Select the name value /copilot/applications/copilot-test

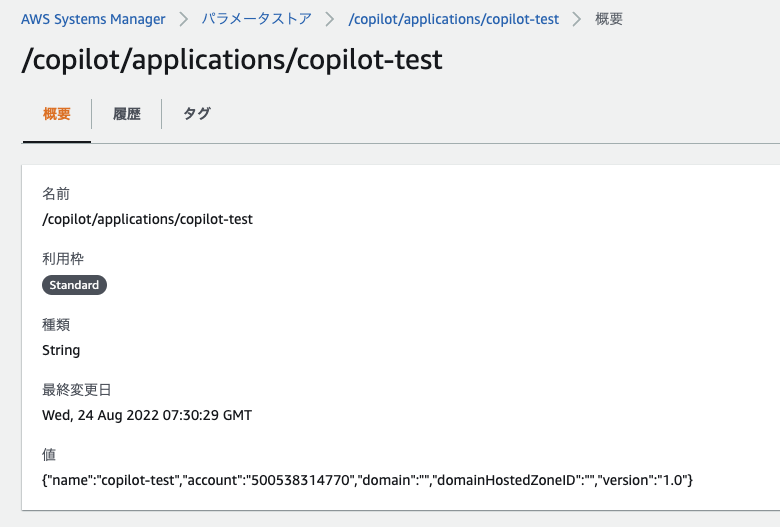(x=147, y=219)
